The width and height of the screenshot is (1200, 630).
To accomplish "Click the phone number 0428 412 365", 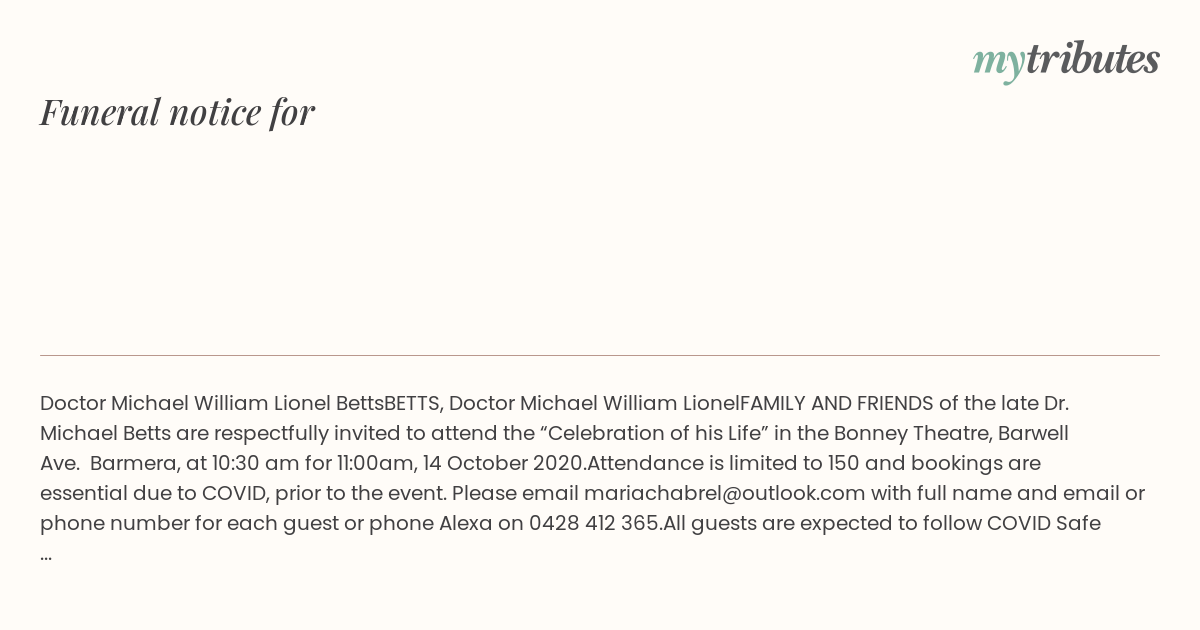I will click(x=594, y=523).
